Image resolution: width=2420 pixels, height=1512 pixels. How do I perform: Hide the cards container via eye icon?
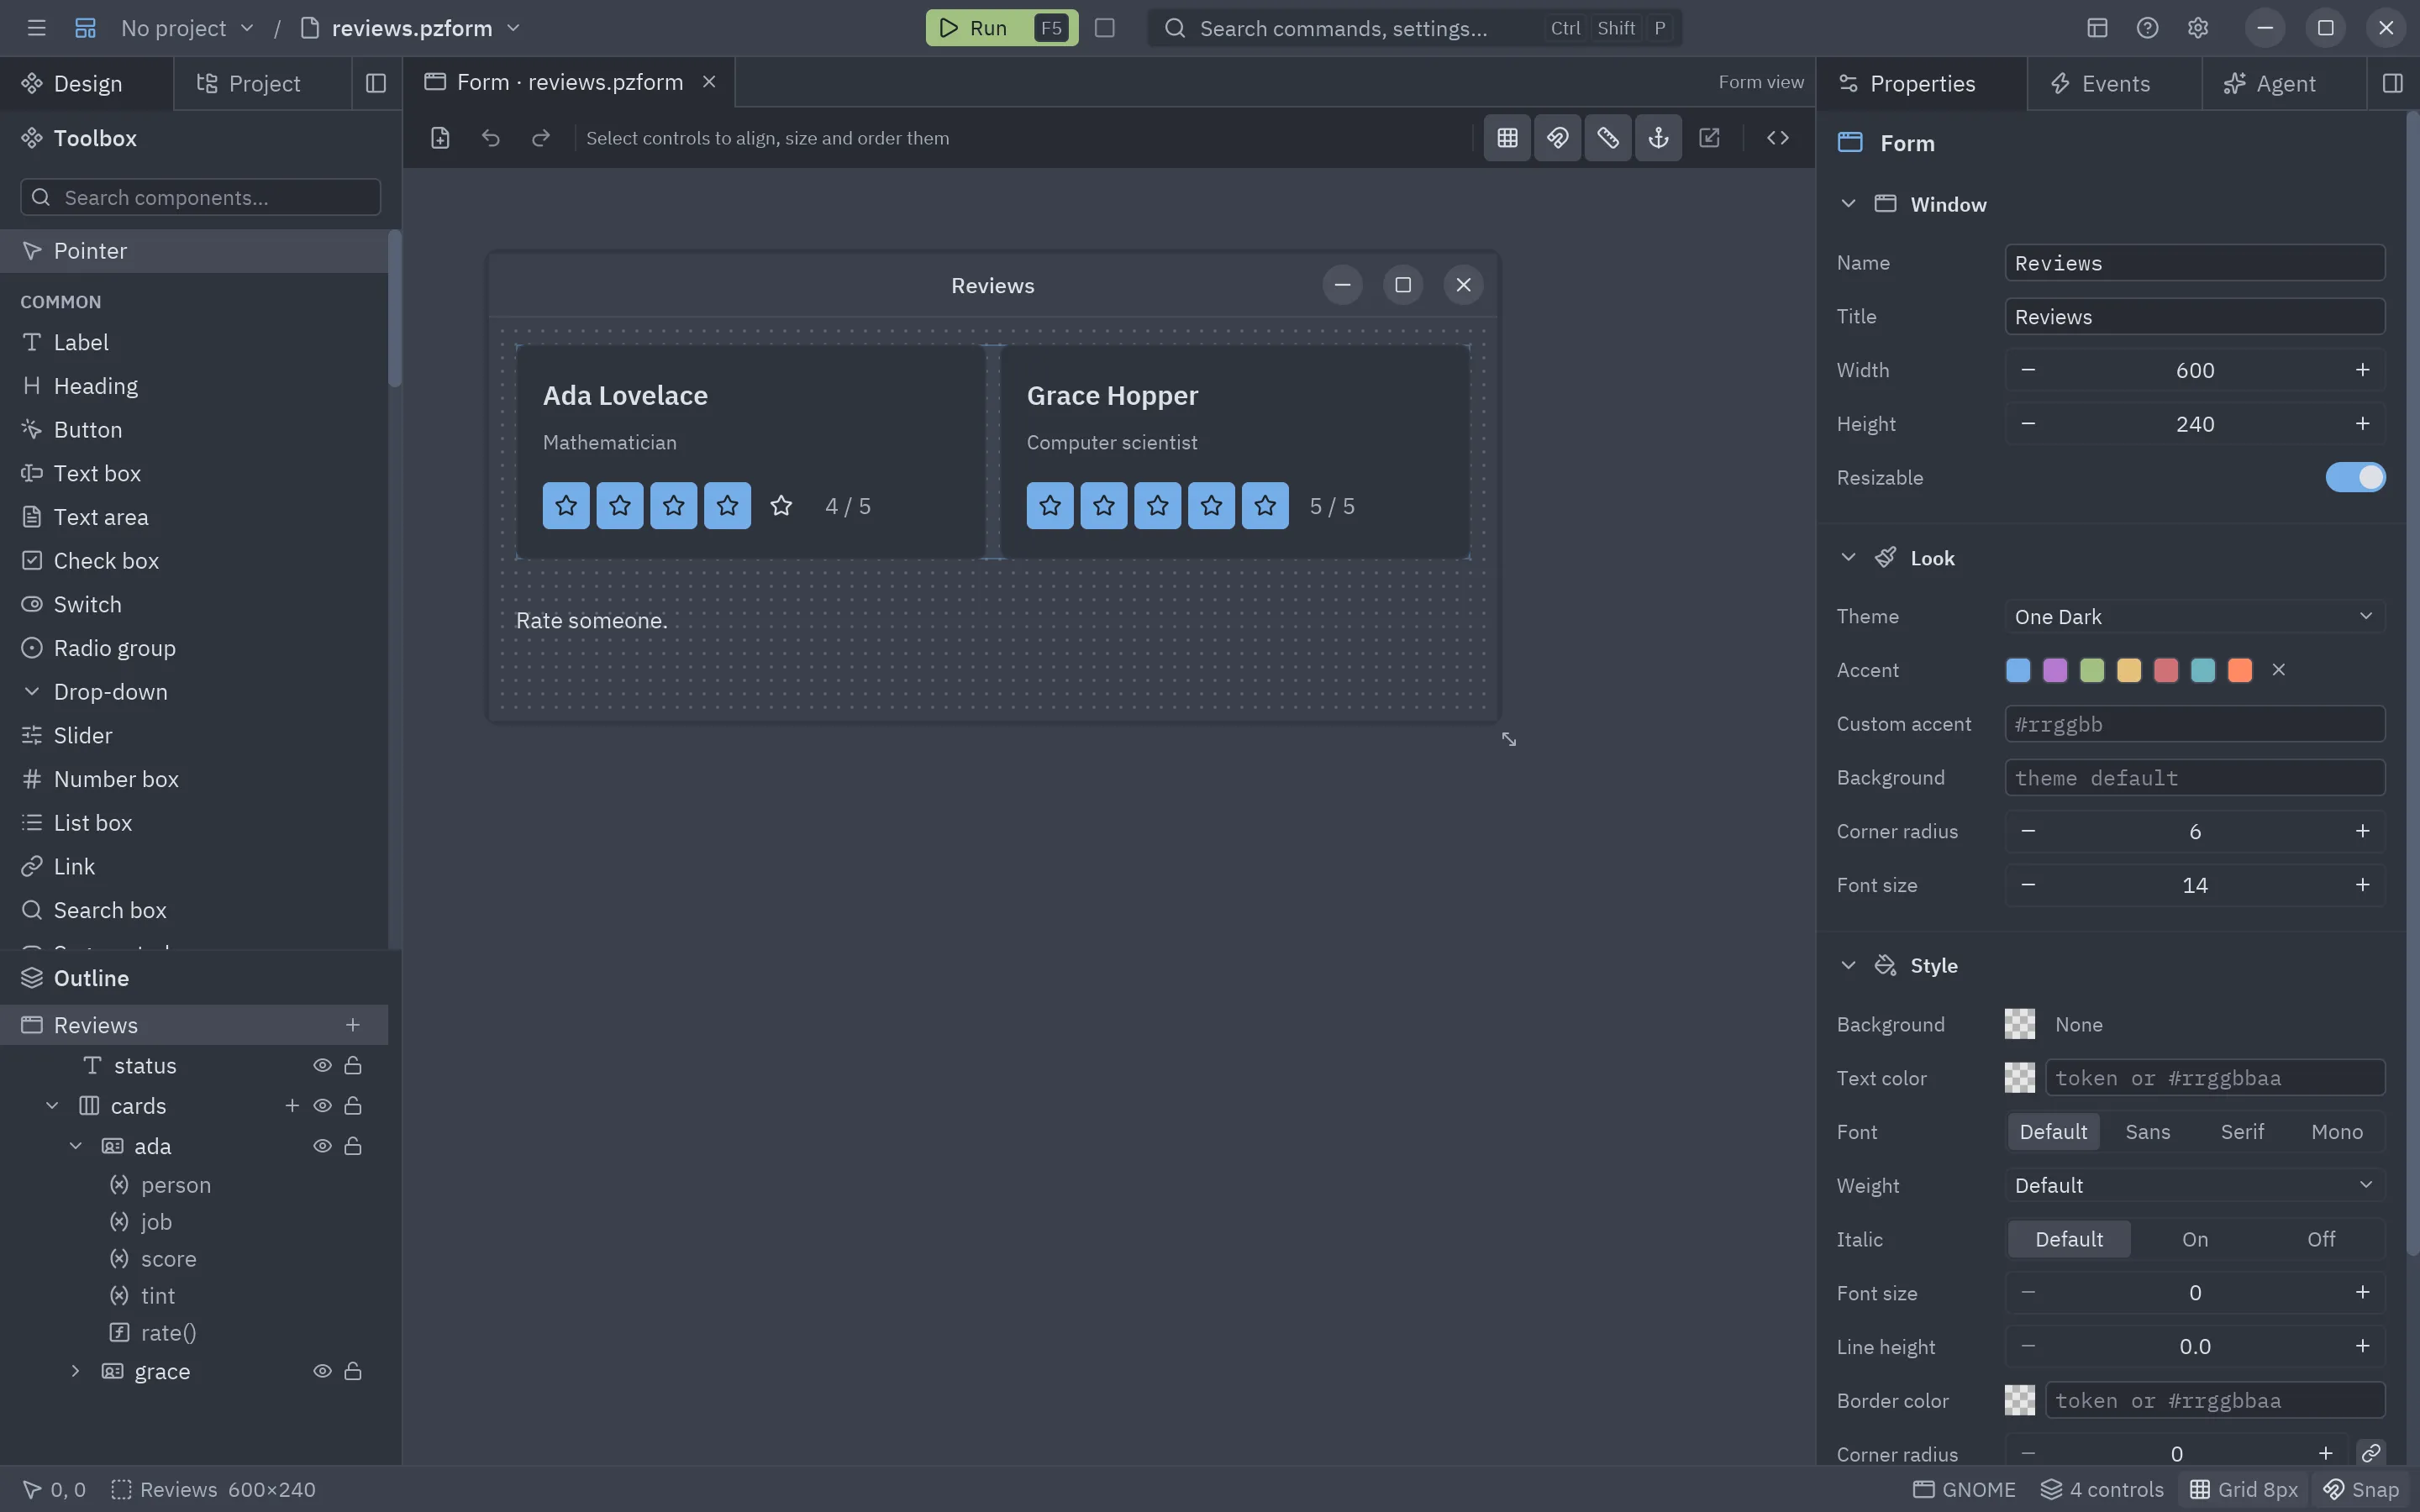[x=322, y=1106]
